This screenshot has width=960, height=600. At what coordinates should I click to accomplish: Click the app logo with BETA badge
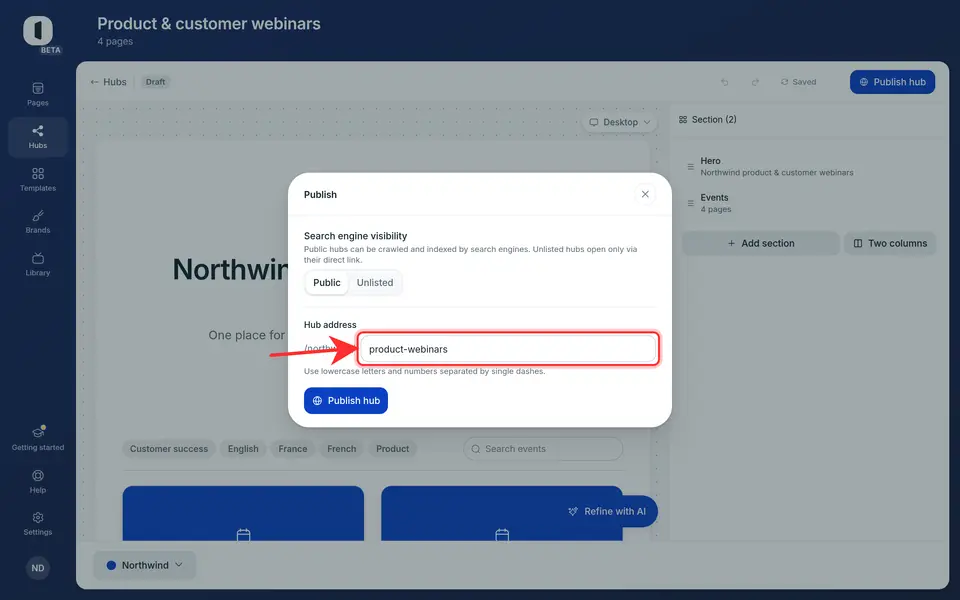tap(38, 32)
